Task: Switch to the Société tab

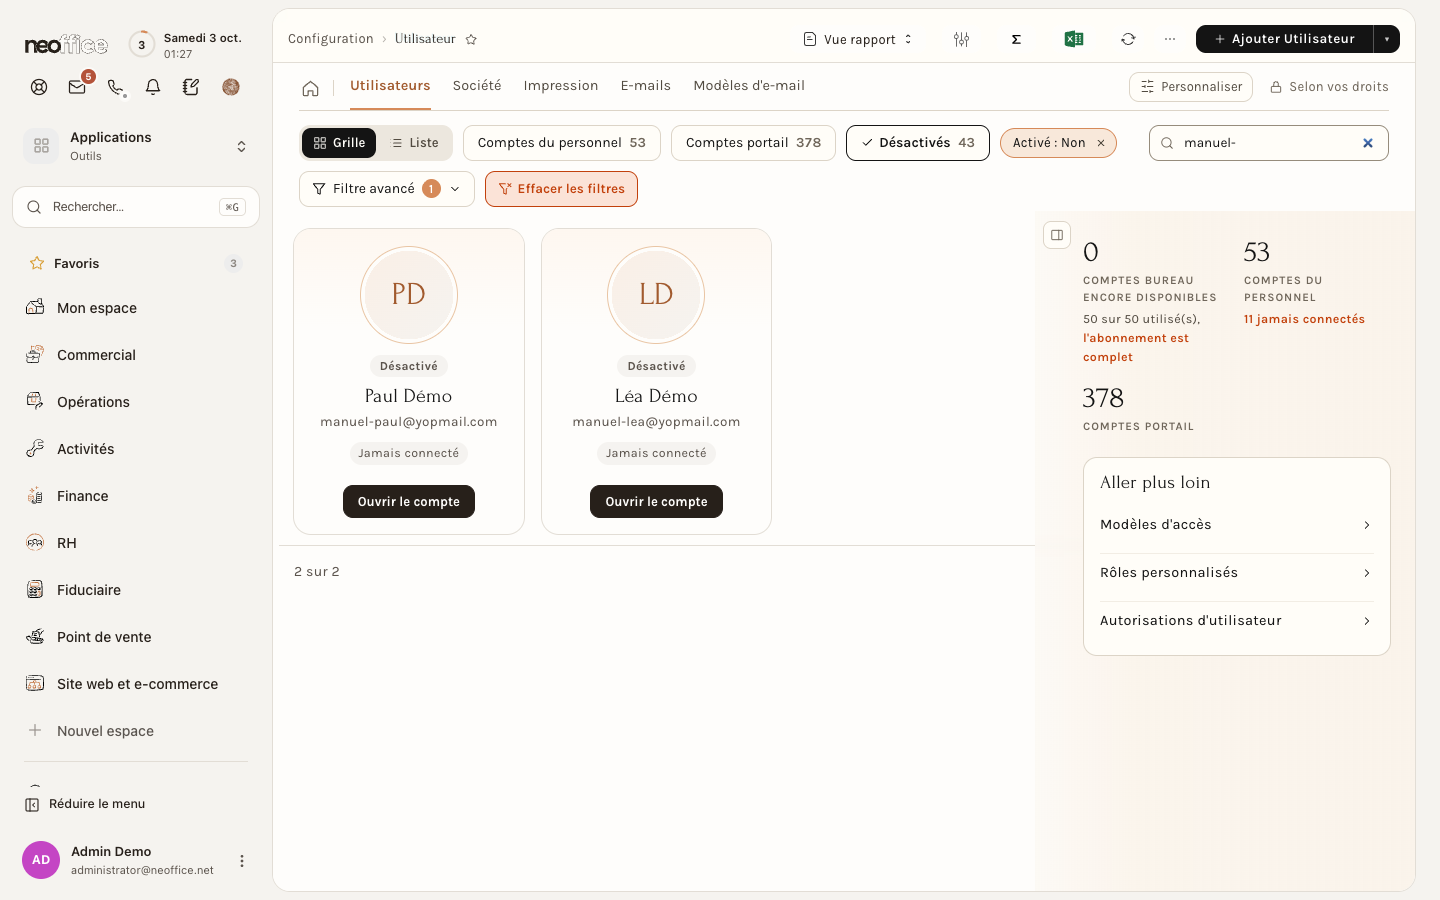Action: (477, 86)
